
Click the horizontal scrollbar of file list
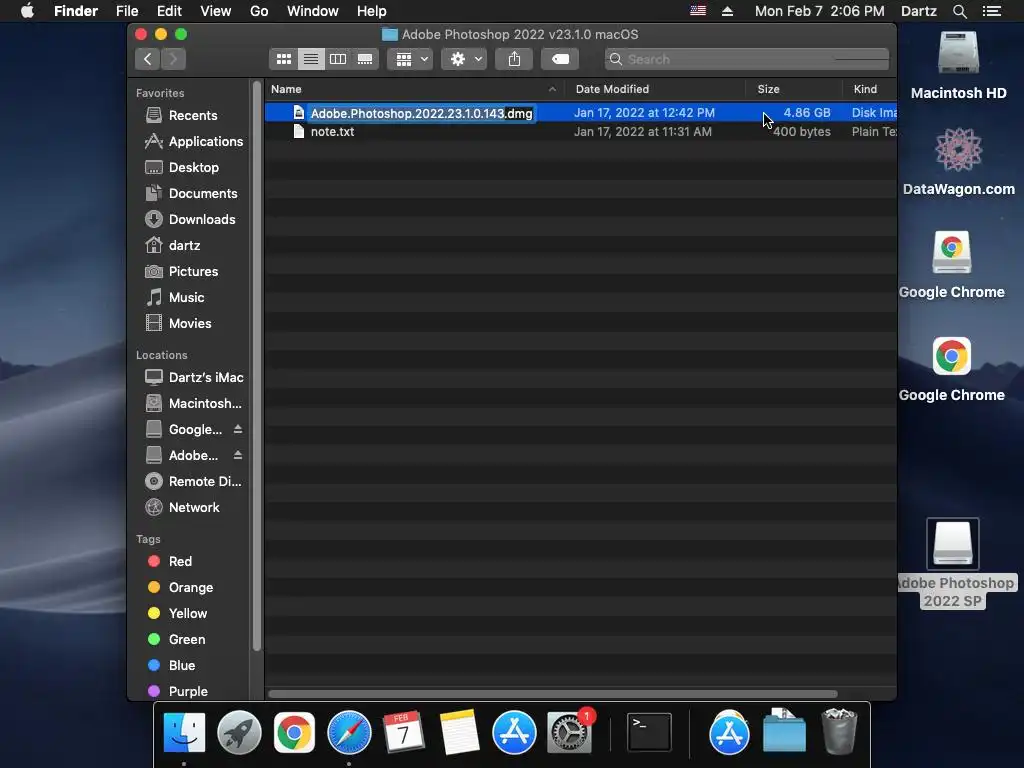point(552,694)
